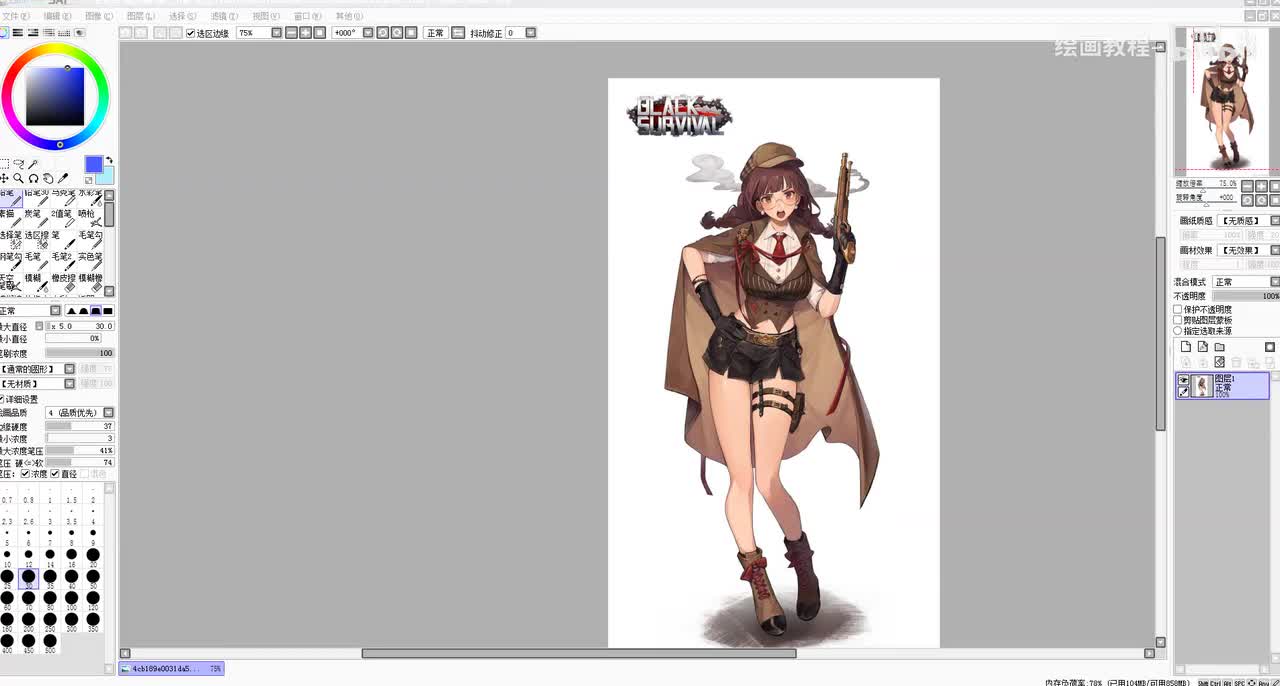Image resolution: width=1280 pixels, height=686 pixels.
Task: Select the lasso selection tool
Action: pyautogui.click(x=19, y=163)
